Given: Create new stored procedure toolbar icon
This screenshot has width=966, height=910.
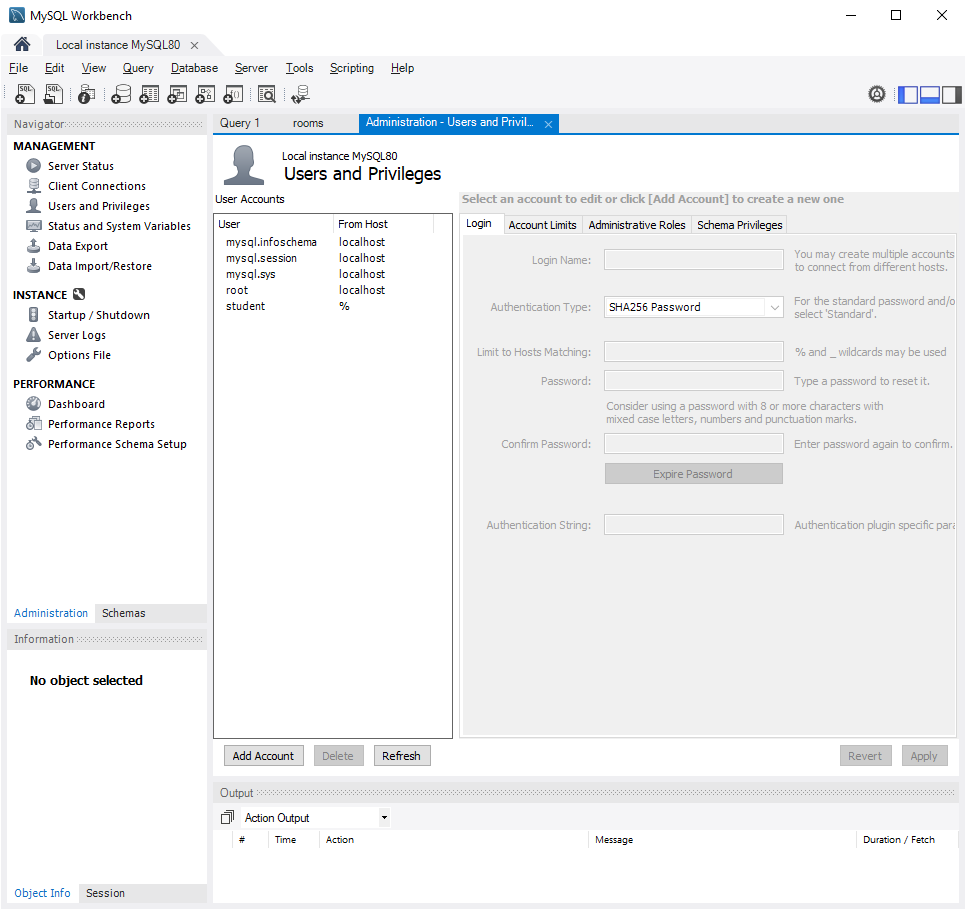Looking at the screenshot, I should [x=205, y=94].
